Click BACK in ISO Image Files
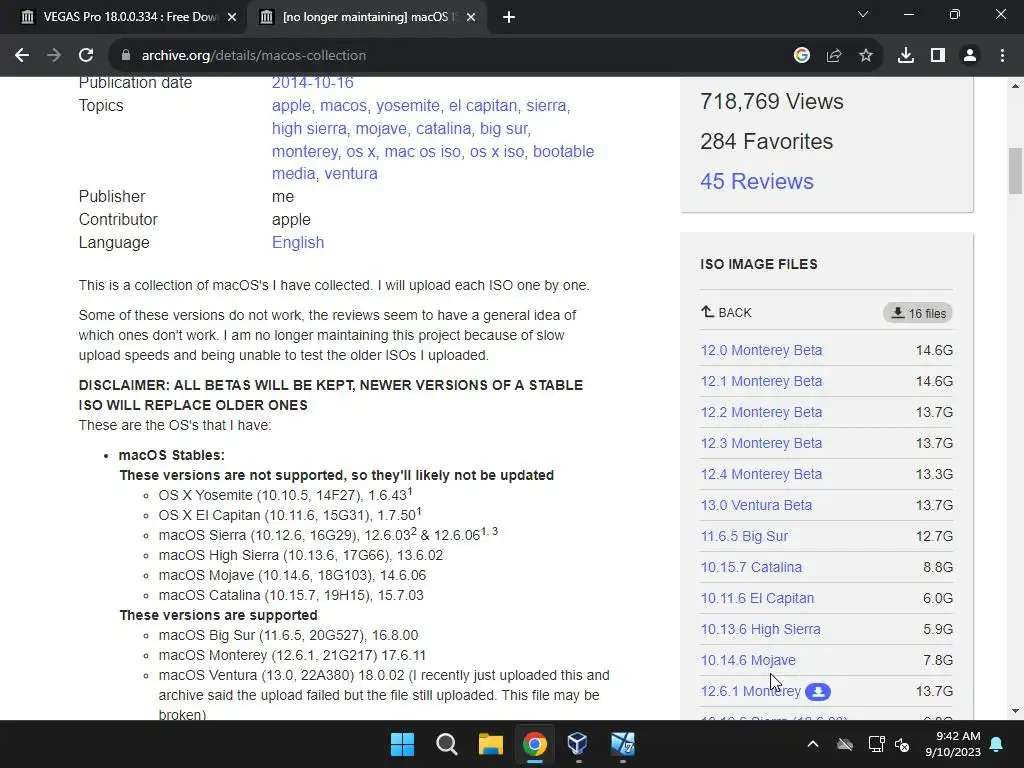 (x=726, y=313)
